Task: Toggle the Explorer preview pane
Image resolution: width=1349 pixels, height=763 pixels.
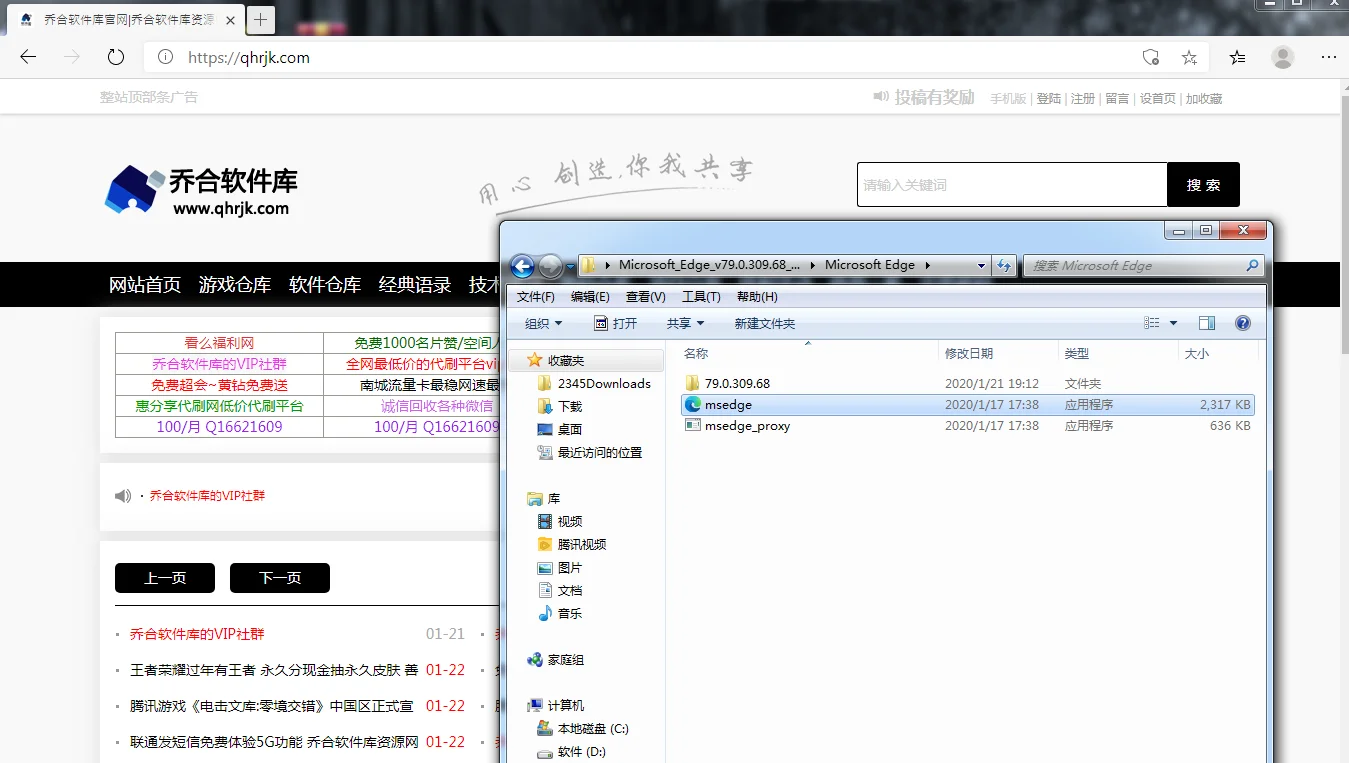Action: (1207, 323)
